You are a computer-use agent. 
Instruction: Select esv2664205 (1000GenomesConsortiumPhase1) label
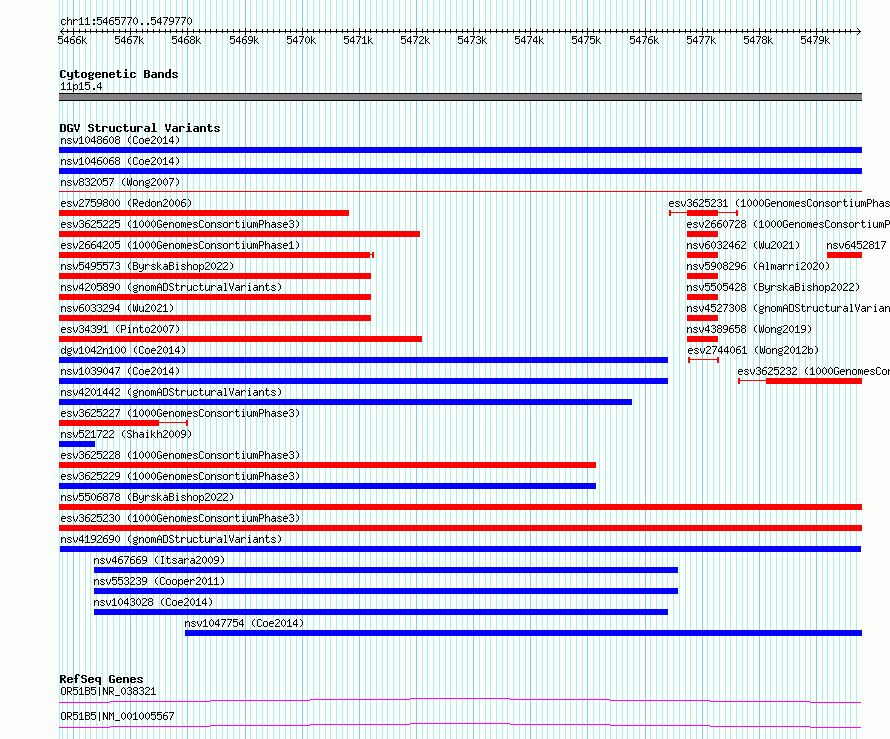click(x=180, y=245)
